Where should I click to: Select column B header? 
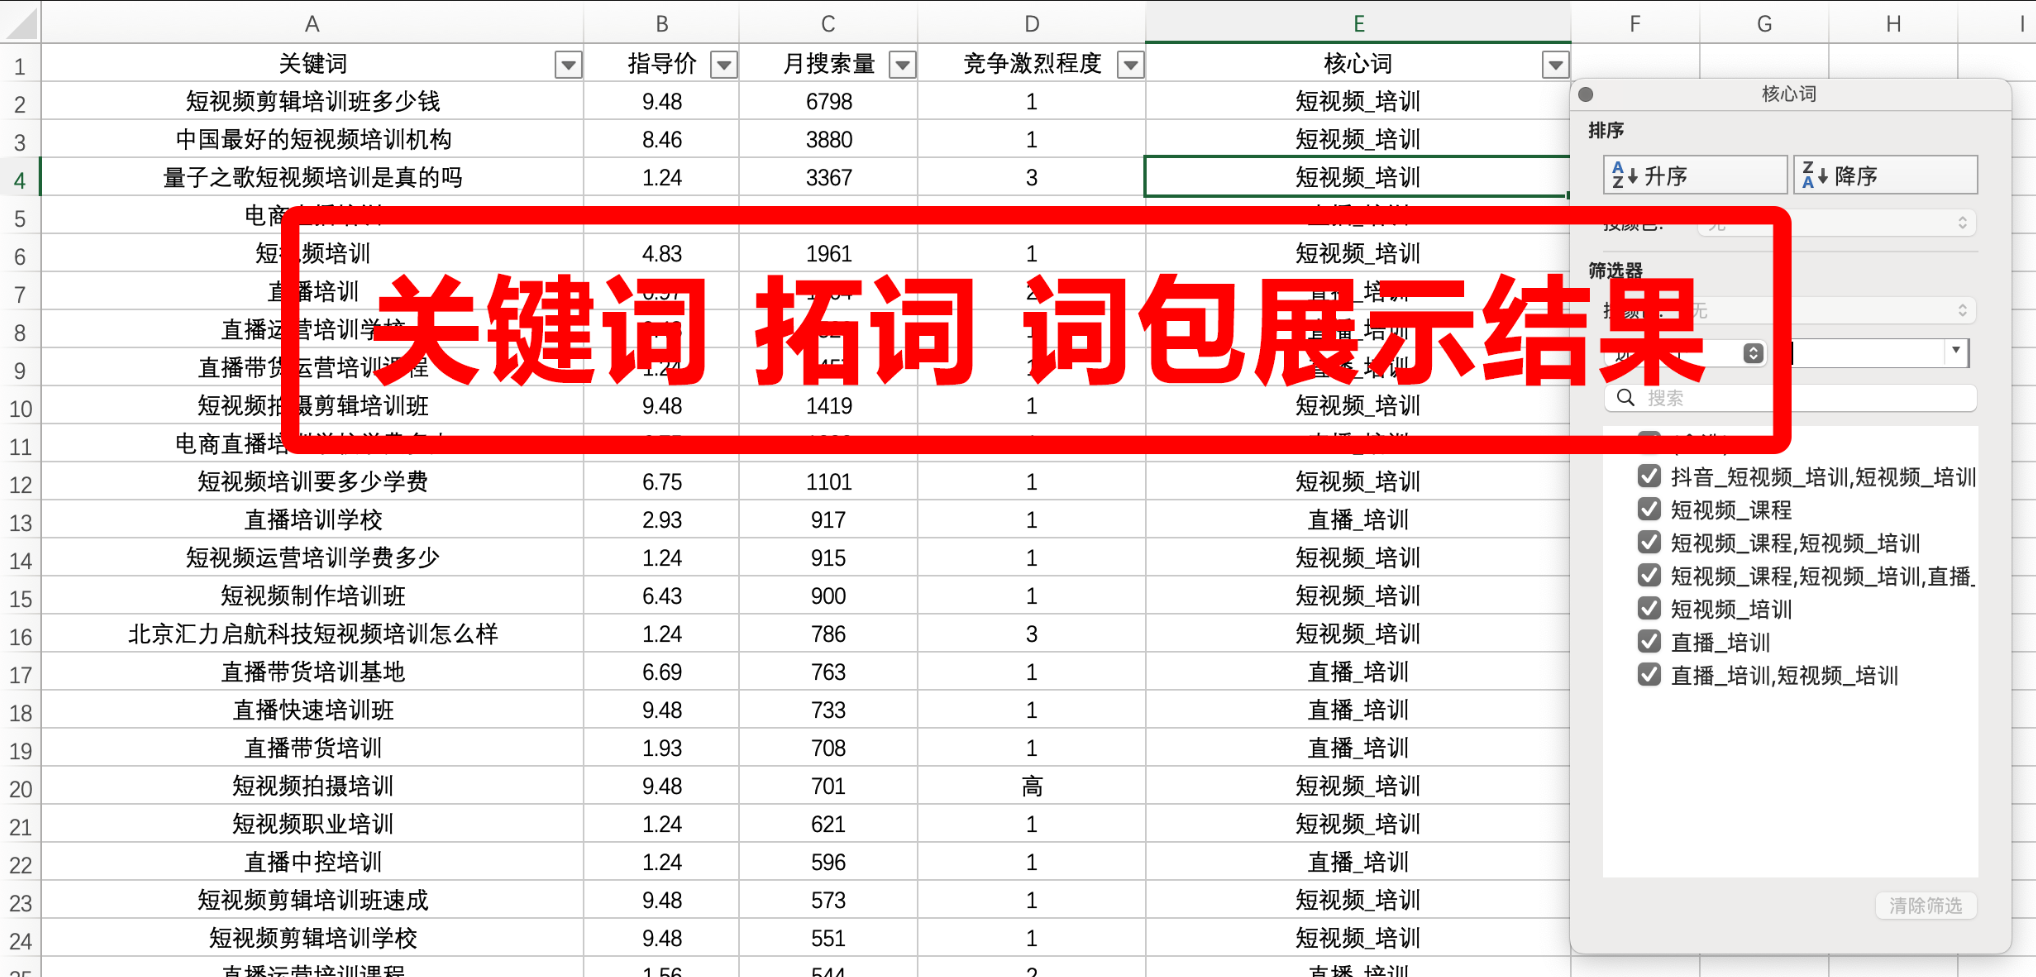(661, 23)
